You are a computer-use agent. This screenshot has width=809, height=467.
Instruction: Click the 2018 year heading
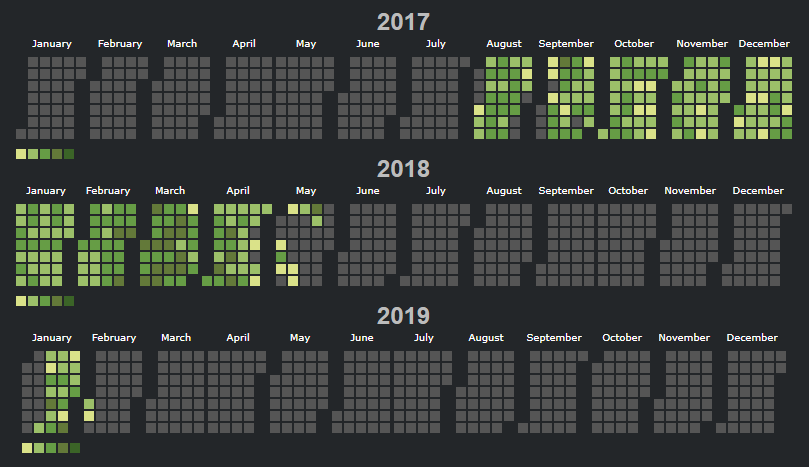403,169
